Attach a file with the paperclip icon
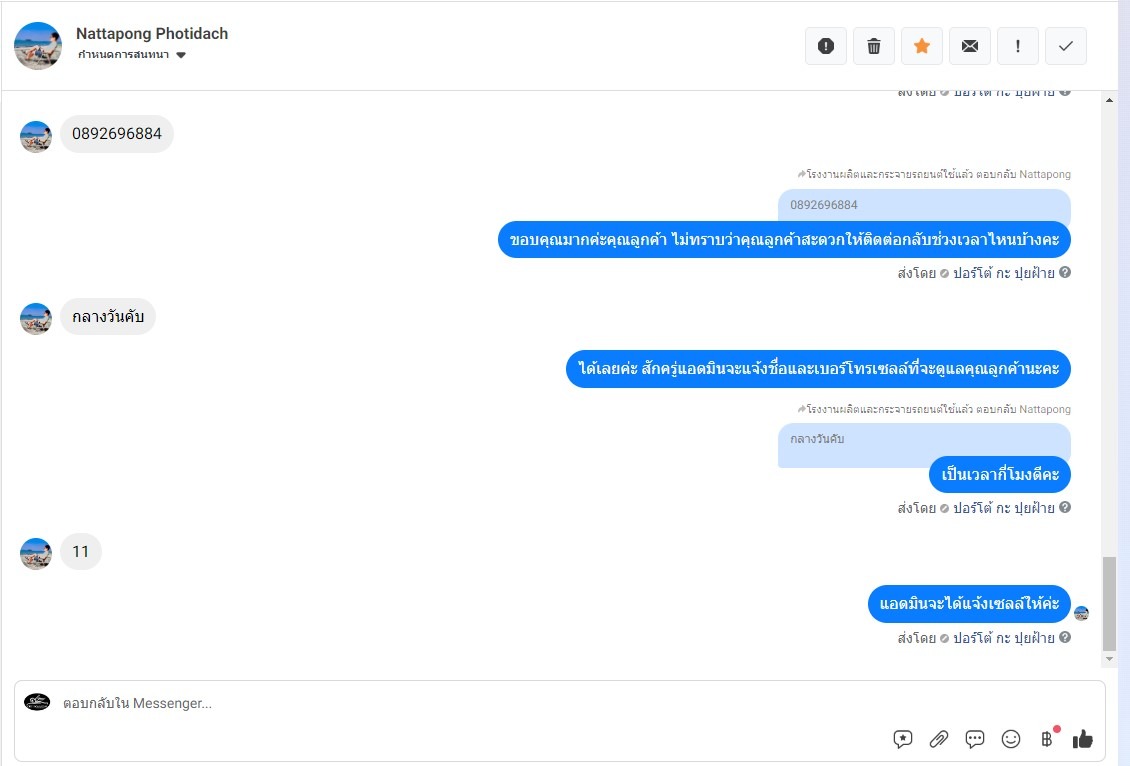1130x766 pixels. [938, 739]
